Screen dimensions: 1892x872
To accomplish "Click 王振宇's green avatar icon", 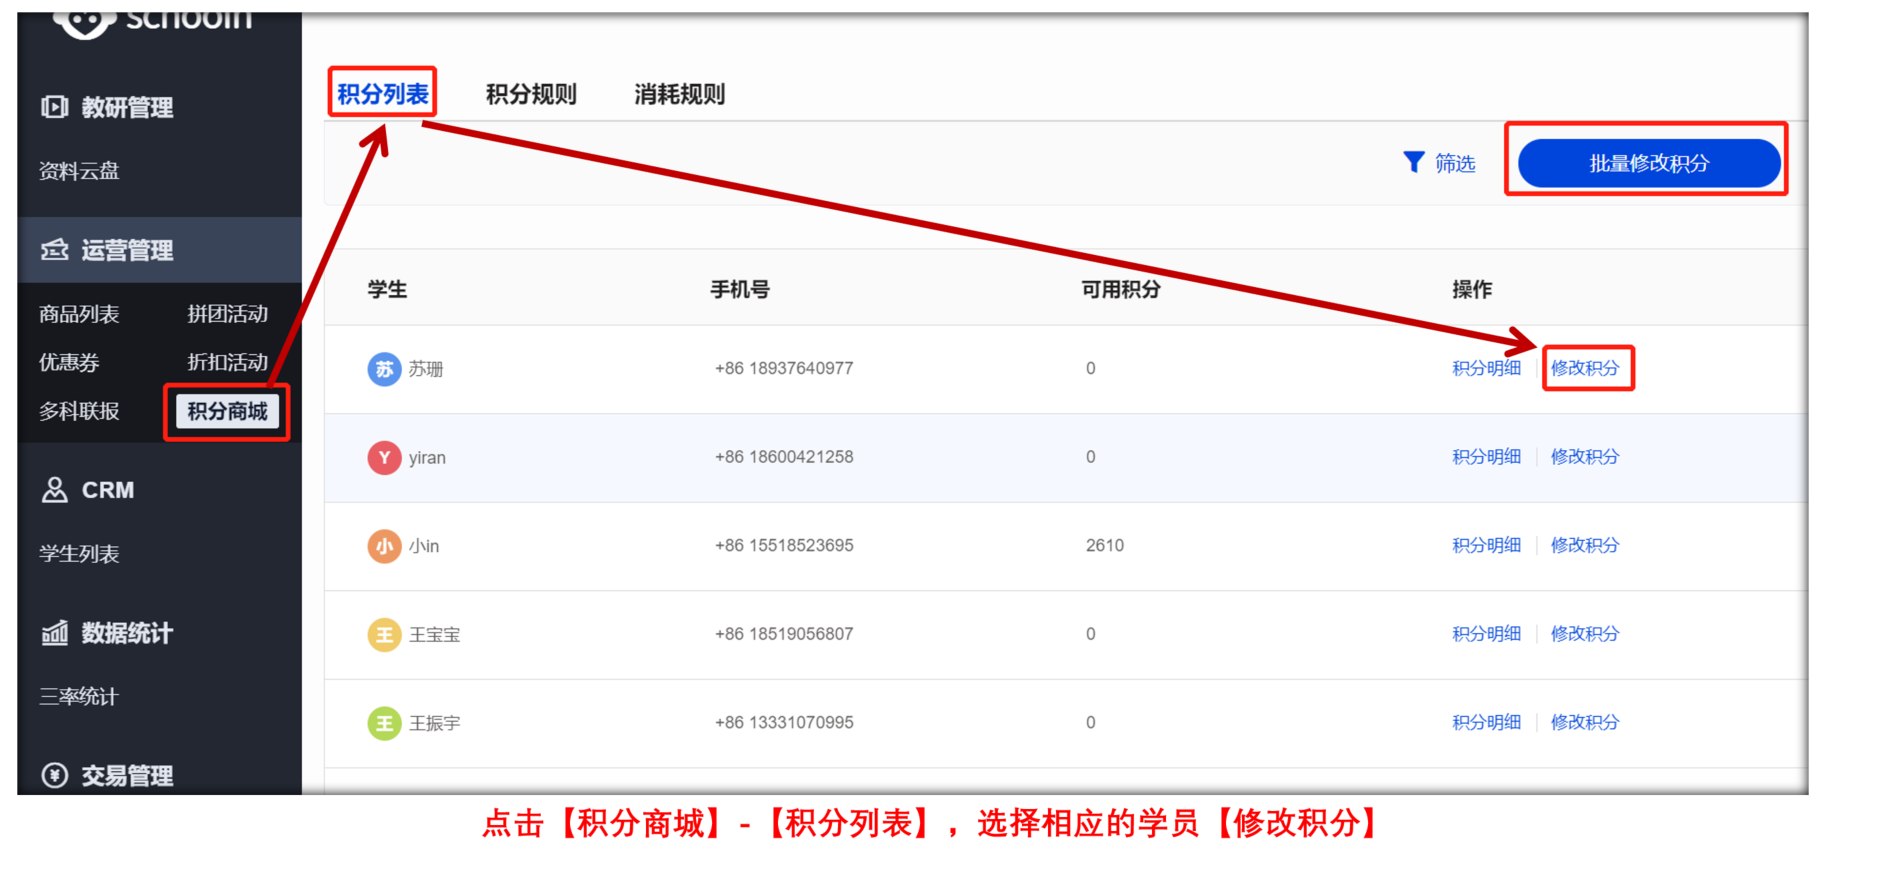I will pyautogui.click(x=384, y=723).
